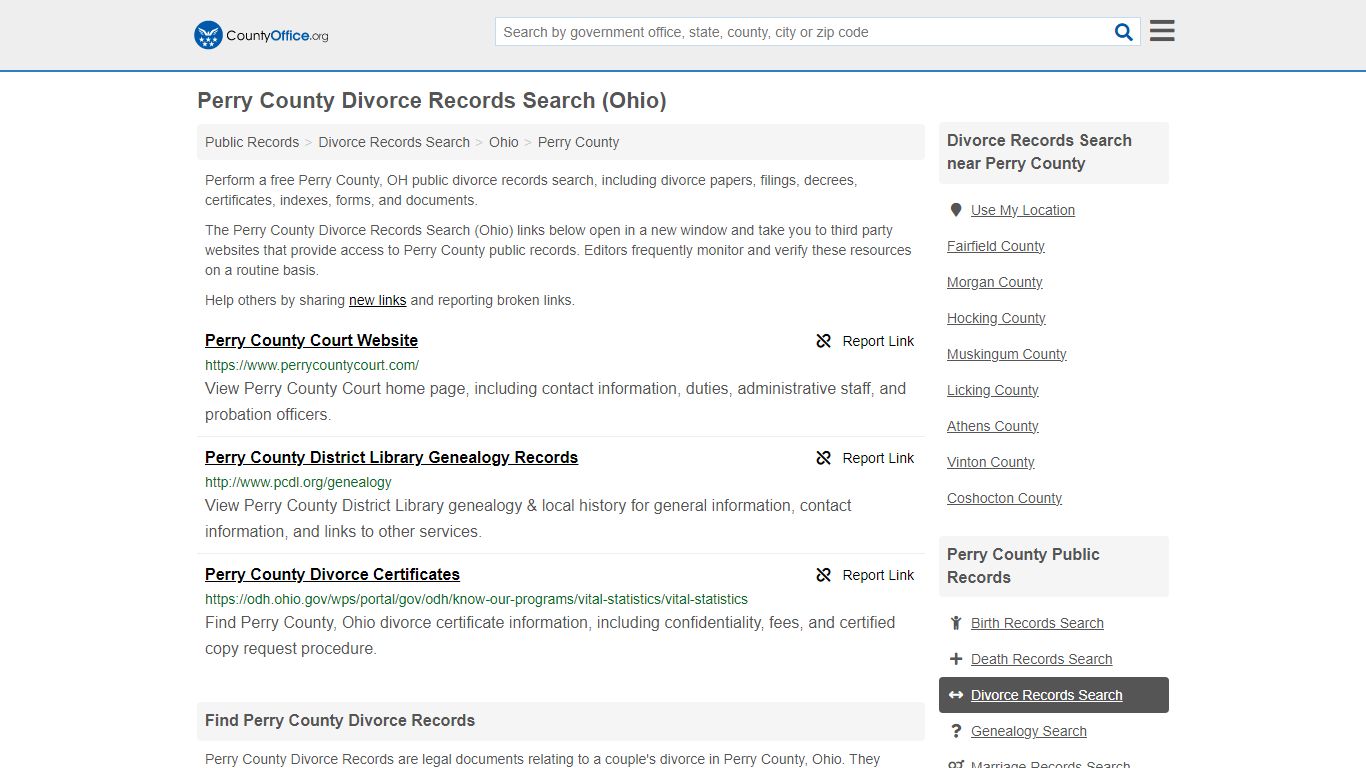The image size is (1366, 768).
Task: Click the magnifier search icon
Action: (1124, 32)
